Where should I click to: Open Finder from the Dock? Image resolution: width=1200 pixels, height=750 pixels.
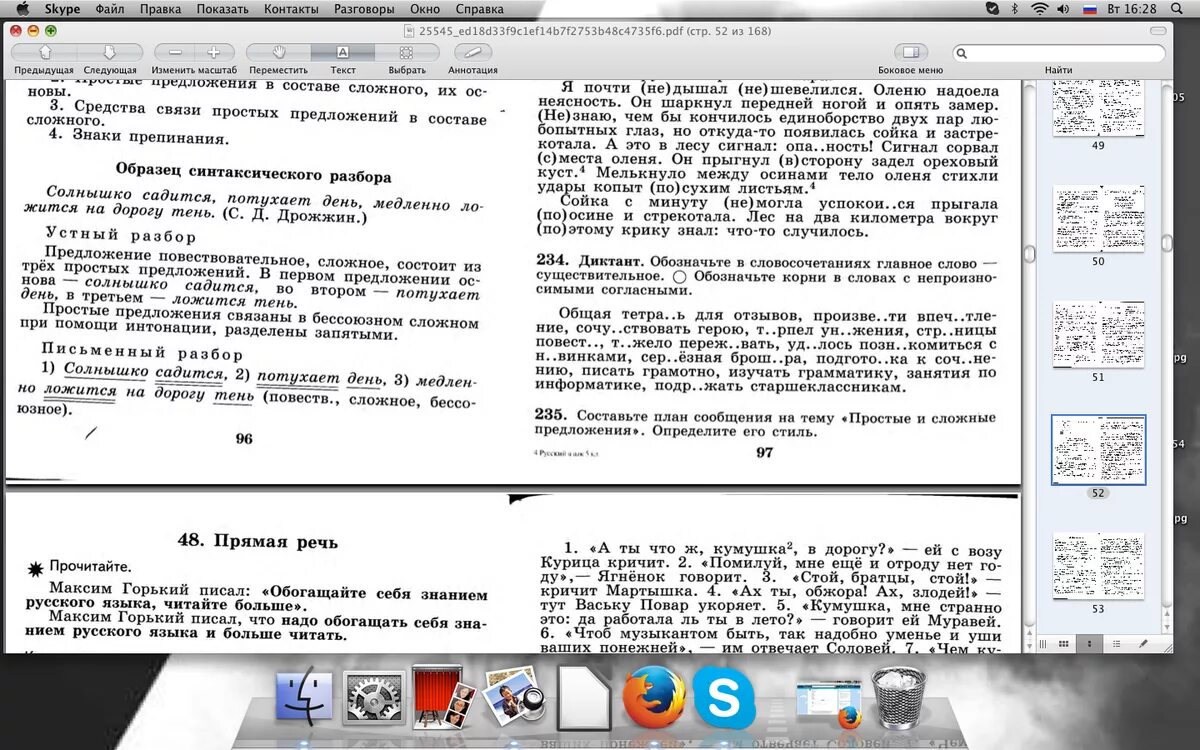[x=303, y=696]
